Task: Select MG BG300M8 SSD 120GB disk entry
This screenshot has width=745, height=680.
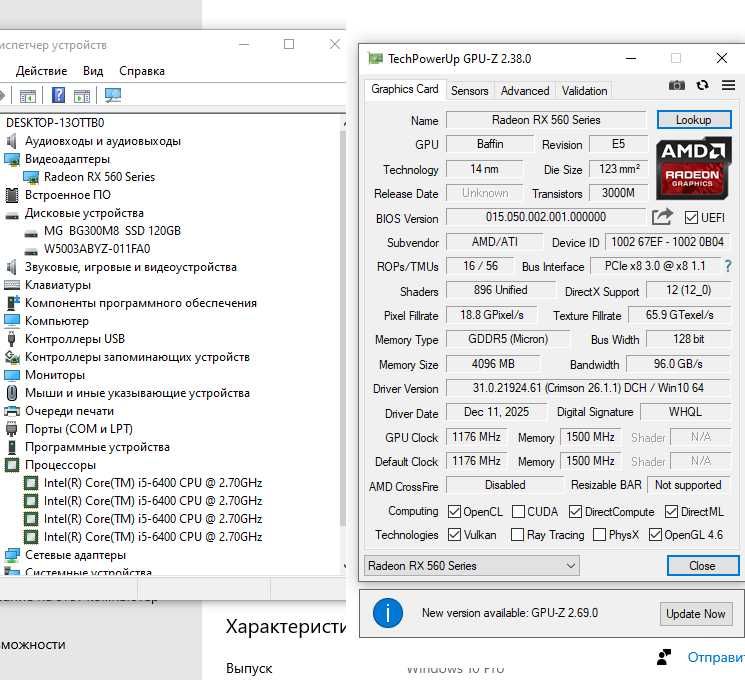Action: [x=112, y=231]
